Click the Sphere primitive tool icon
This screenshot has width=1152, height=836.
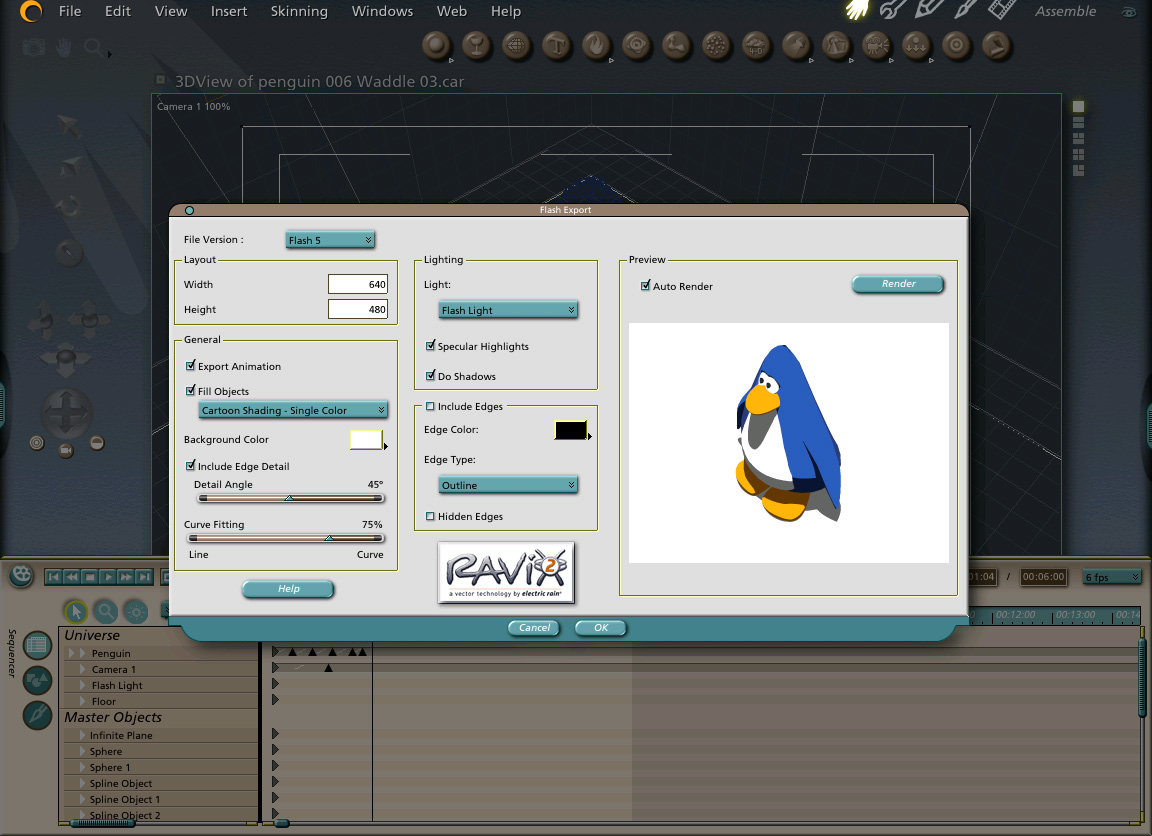click(436, 45)
